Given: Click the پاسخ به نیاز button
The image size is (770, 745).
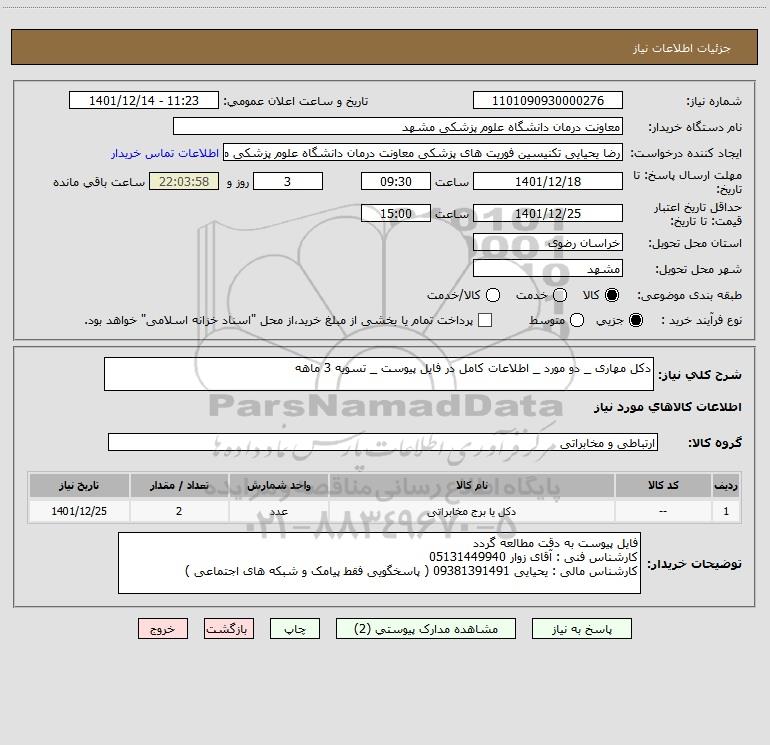Looking at the screenshot, I should click(581, 629).
